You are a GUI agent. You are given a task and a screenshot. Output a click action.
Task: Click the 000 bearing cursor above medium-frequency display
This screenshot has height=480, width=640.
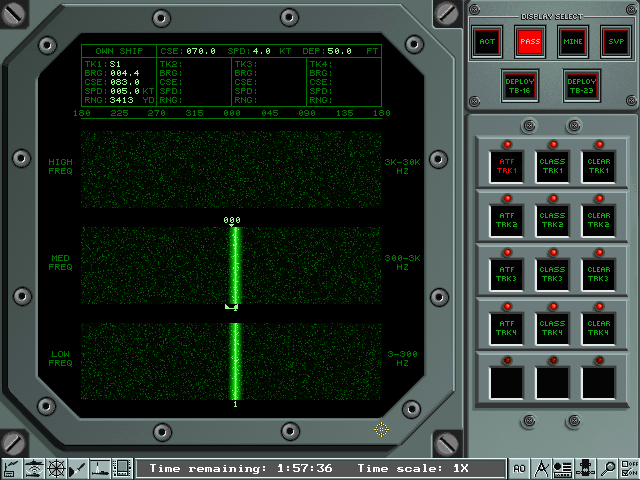pyautogui.click(x=232, y=220)
